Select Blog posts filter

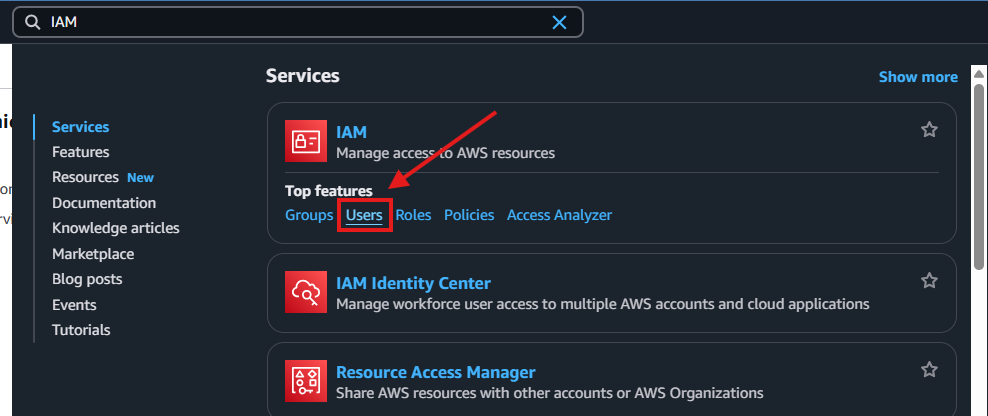87,279
